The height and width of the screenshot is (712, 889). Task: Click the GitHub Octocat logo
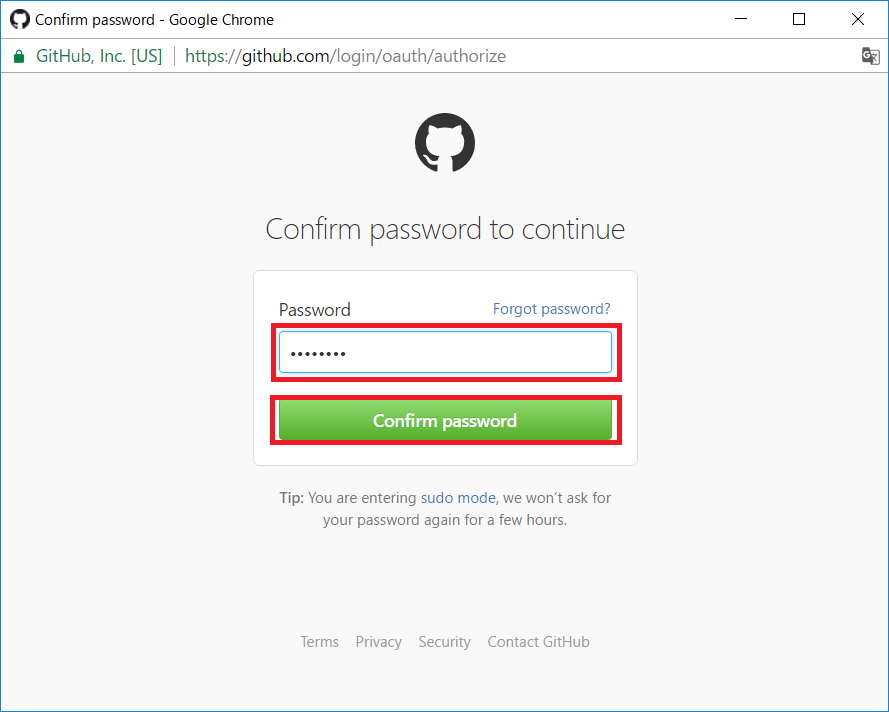point(445,142)
